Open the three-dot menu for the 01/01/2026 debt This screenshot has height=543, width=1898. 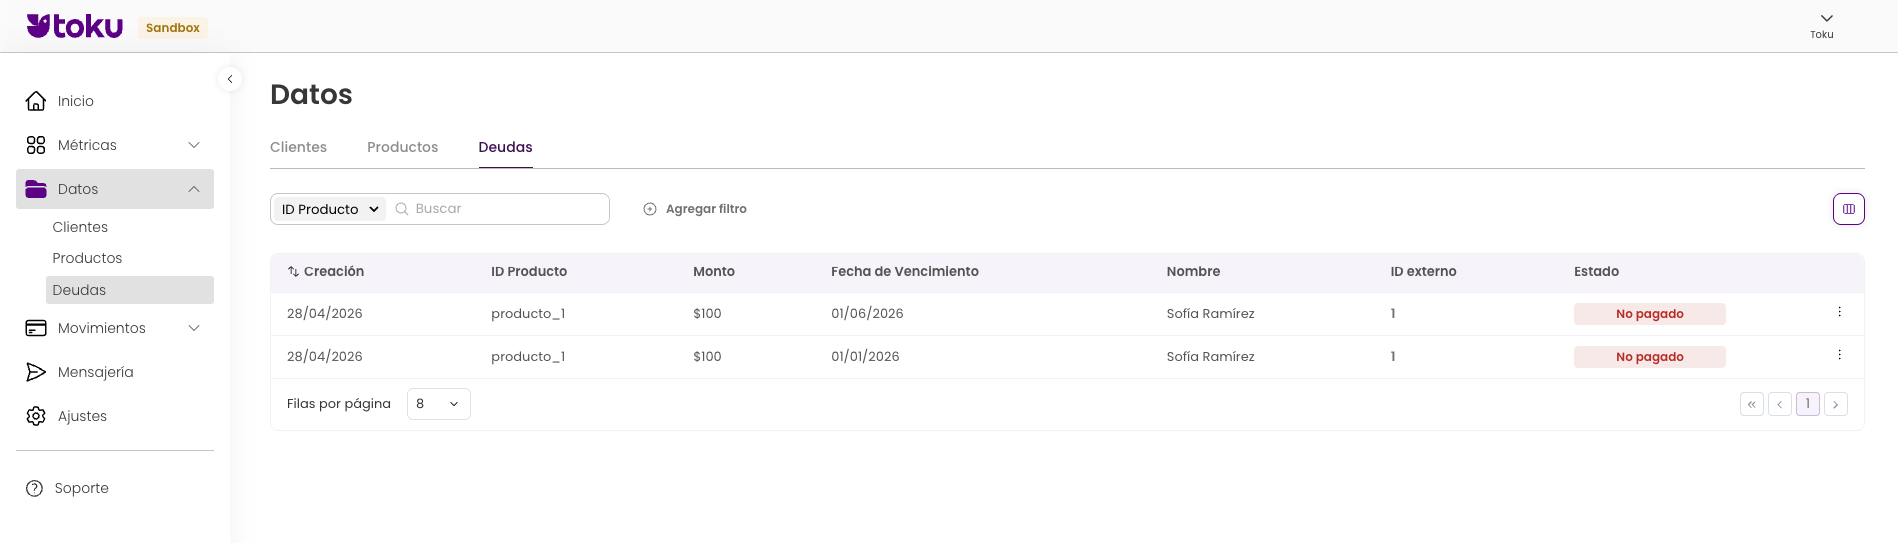click(x=1839, y=355)
